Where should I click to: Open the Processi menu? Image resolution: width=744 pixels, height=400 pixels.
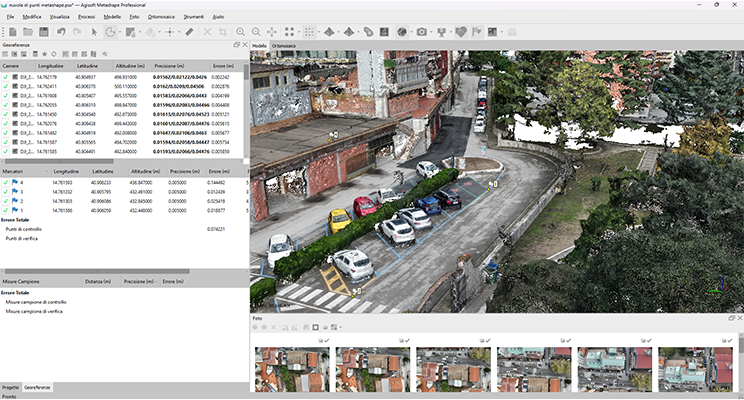(86, 17)
